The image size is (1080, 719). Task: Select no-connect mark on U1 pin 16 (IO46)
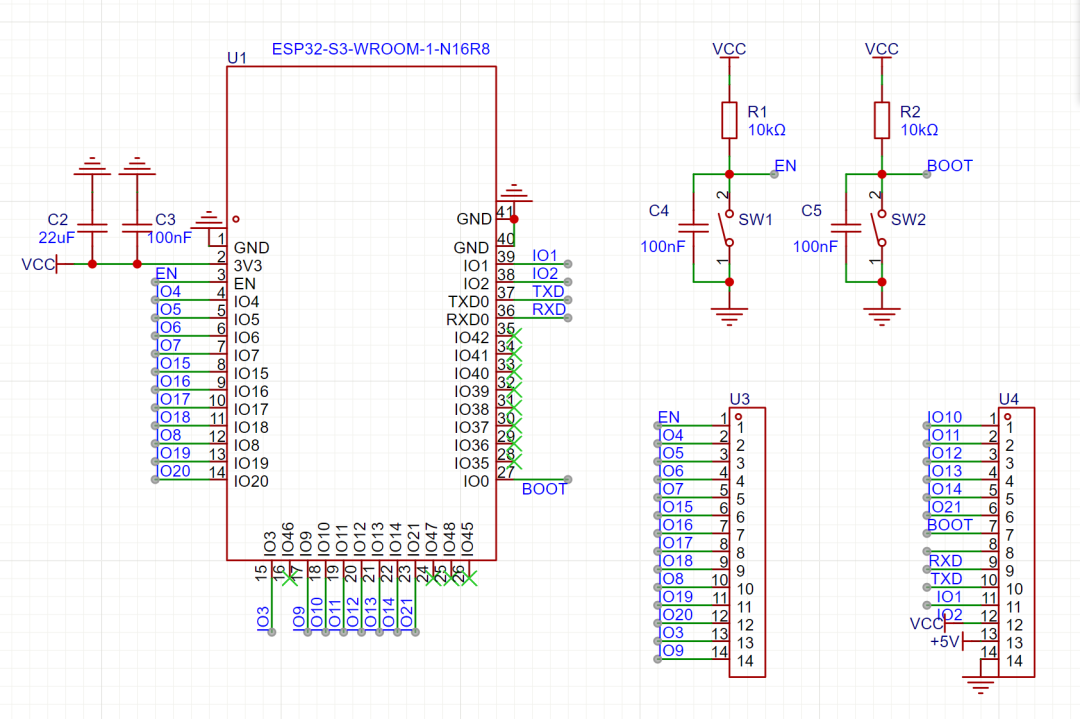pos(291,578)
